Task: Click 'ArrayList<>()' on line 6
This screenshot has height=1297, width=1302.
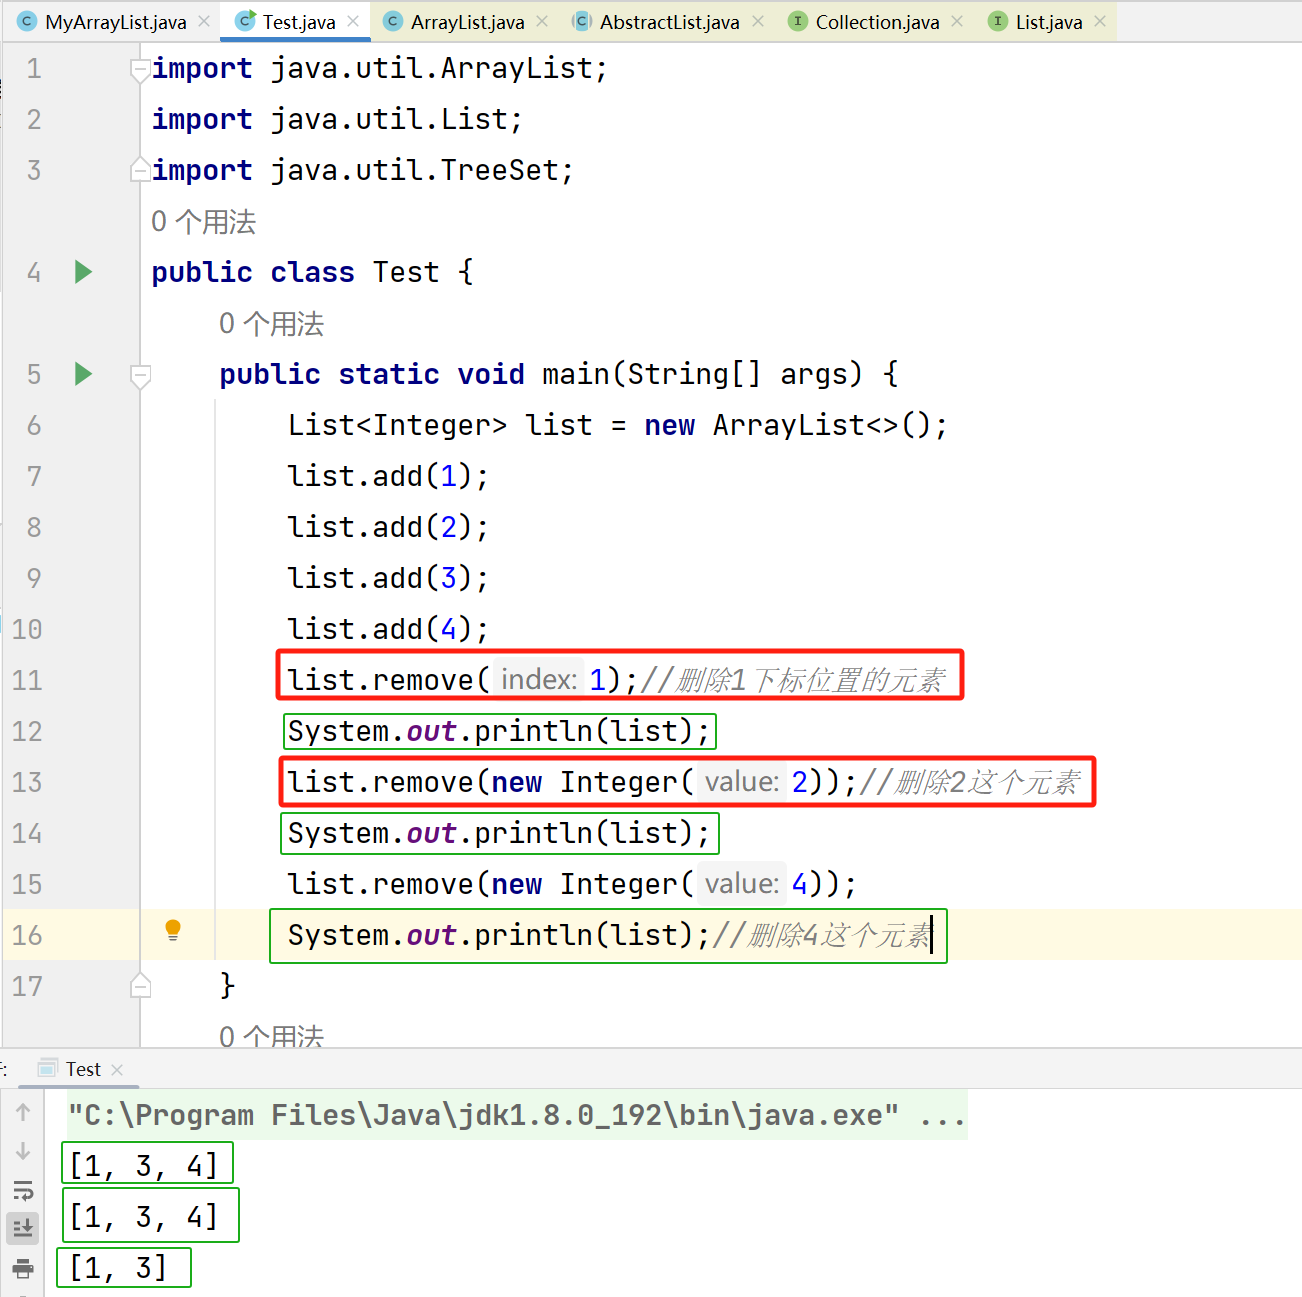Action: pos(821,425)
